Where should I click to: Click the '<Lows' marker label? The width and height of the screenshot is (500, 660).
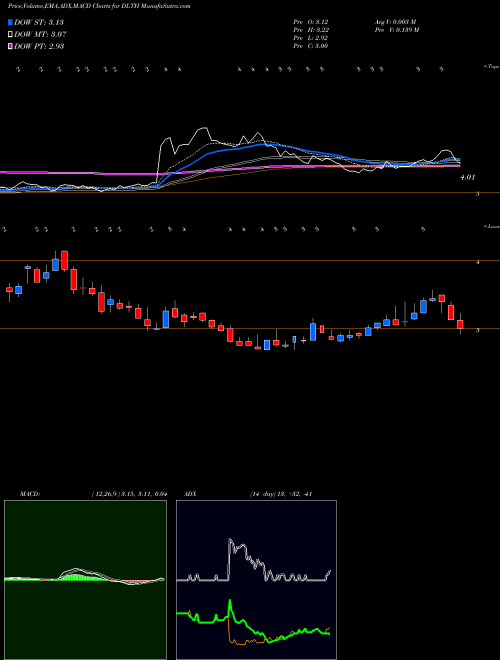pyautogui.click(x=491, y=226)
